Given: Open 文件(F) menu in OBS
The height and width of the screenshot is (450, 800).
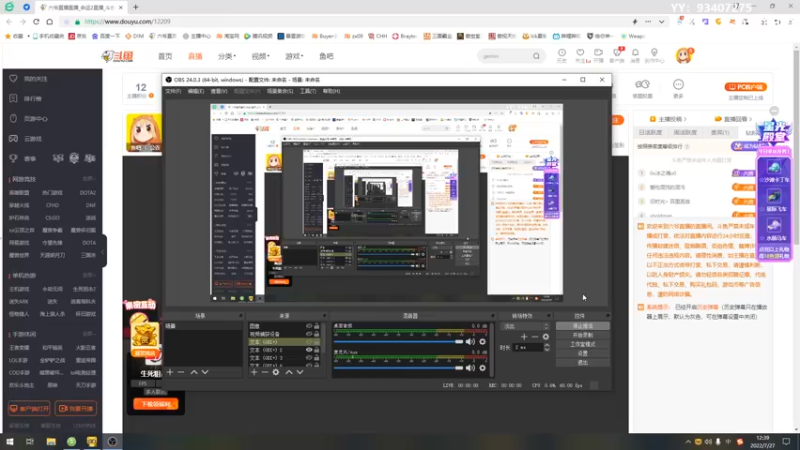Looking at the screenshot, I should coord(173,91).
